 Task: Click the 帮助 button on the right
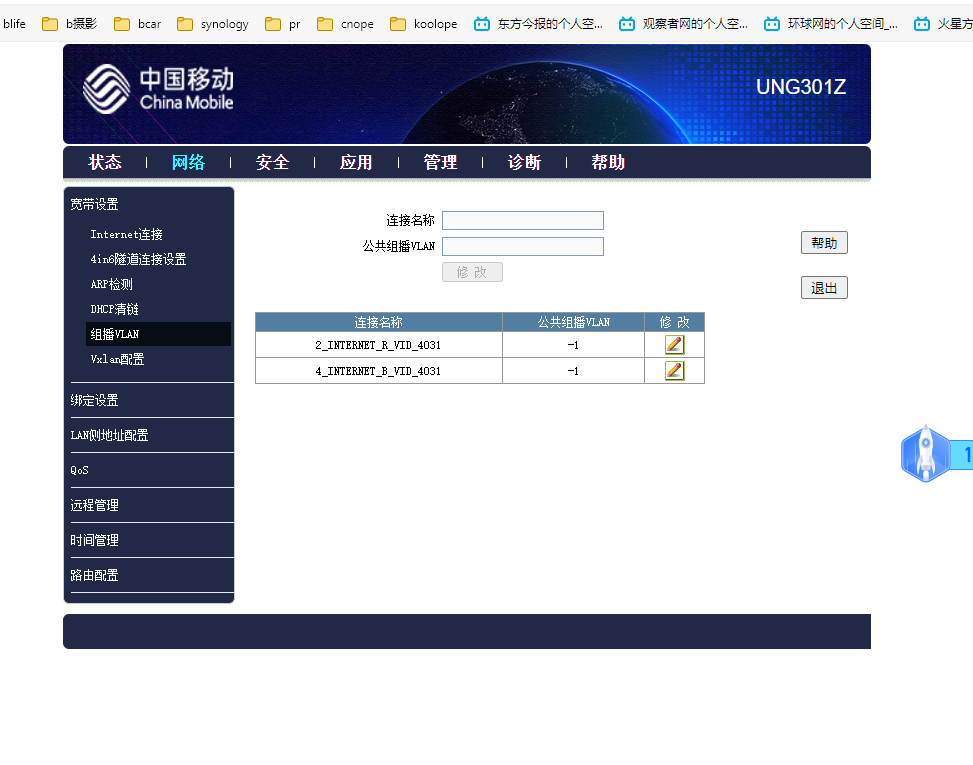[x=824, y=243]
